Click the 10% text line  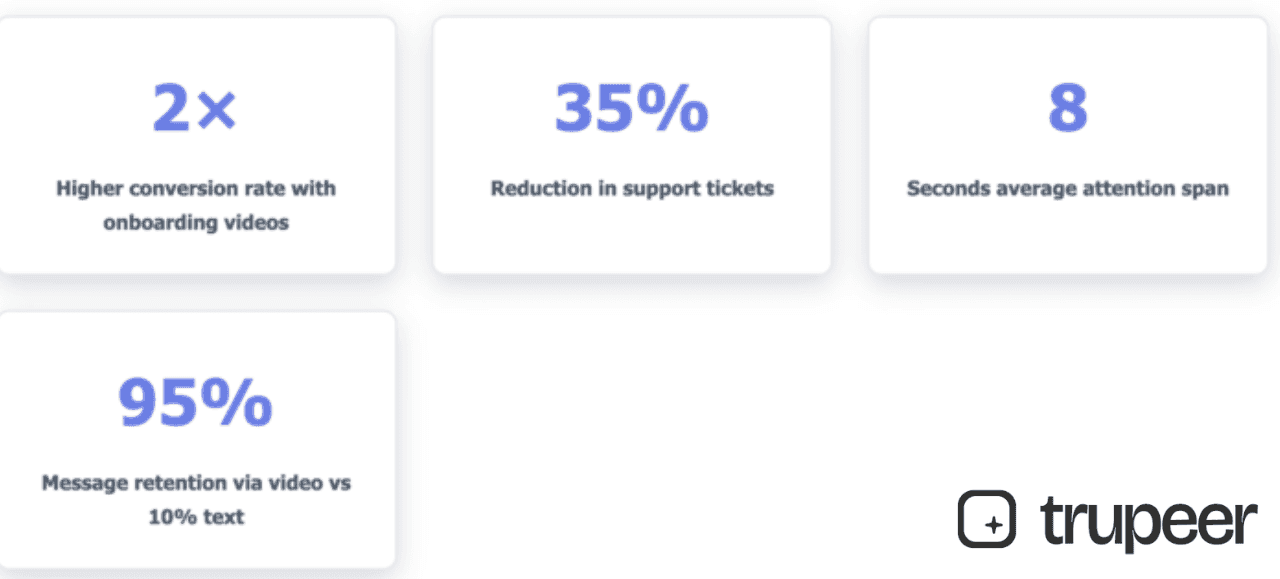pos(196,517)
